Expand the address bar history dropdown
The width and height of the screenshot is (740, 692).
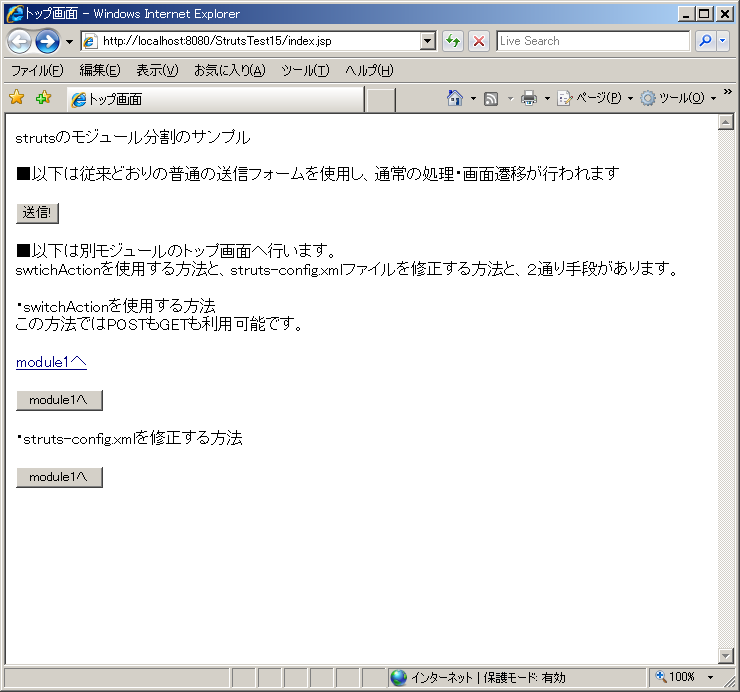[x=428, y=41]
